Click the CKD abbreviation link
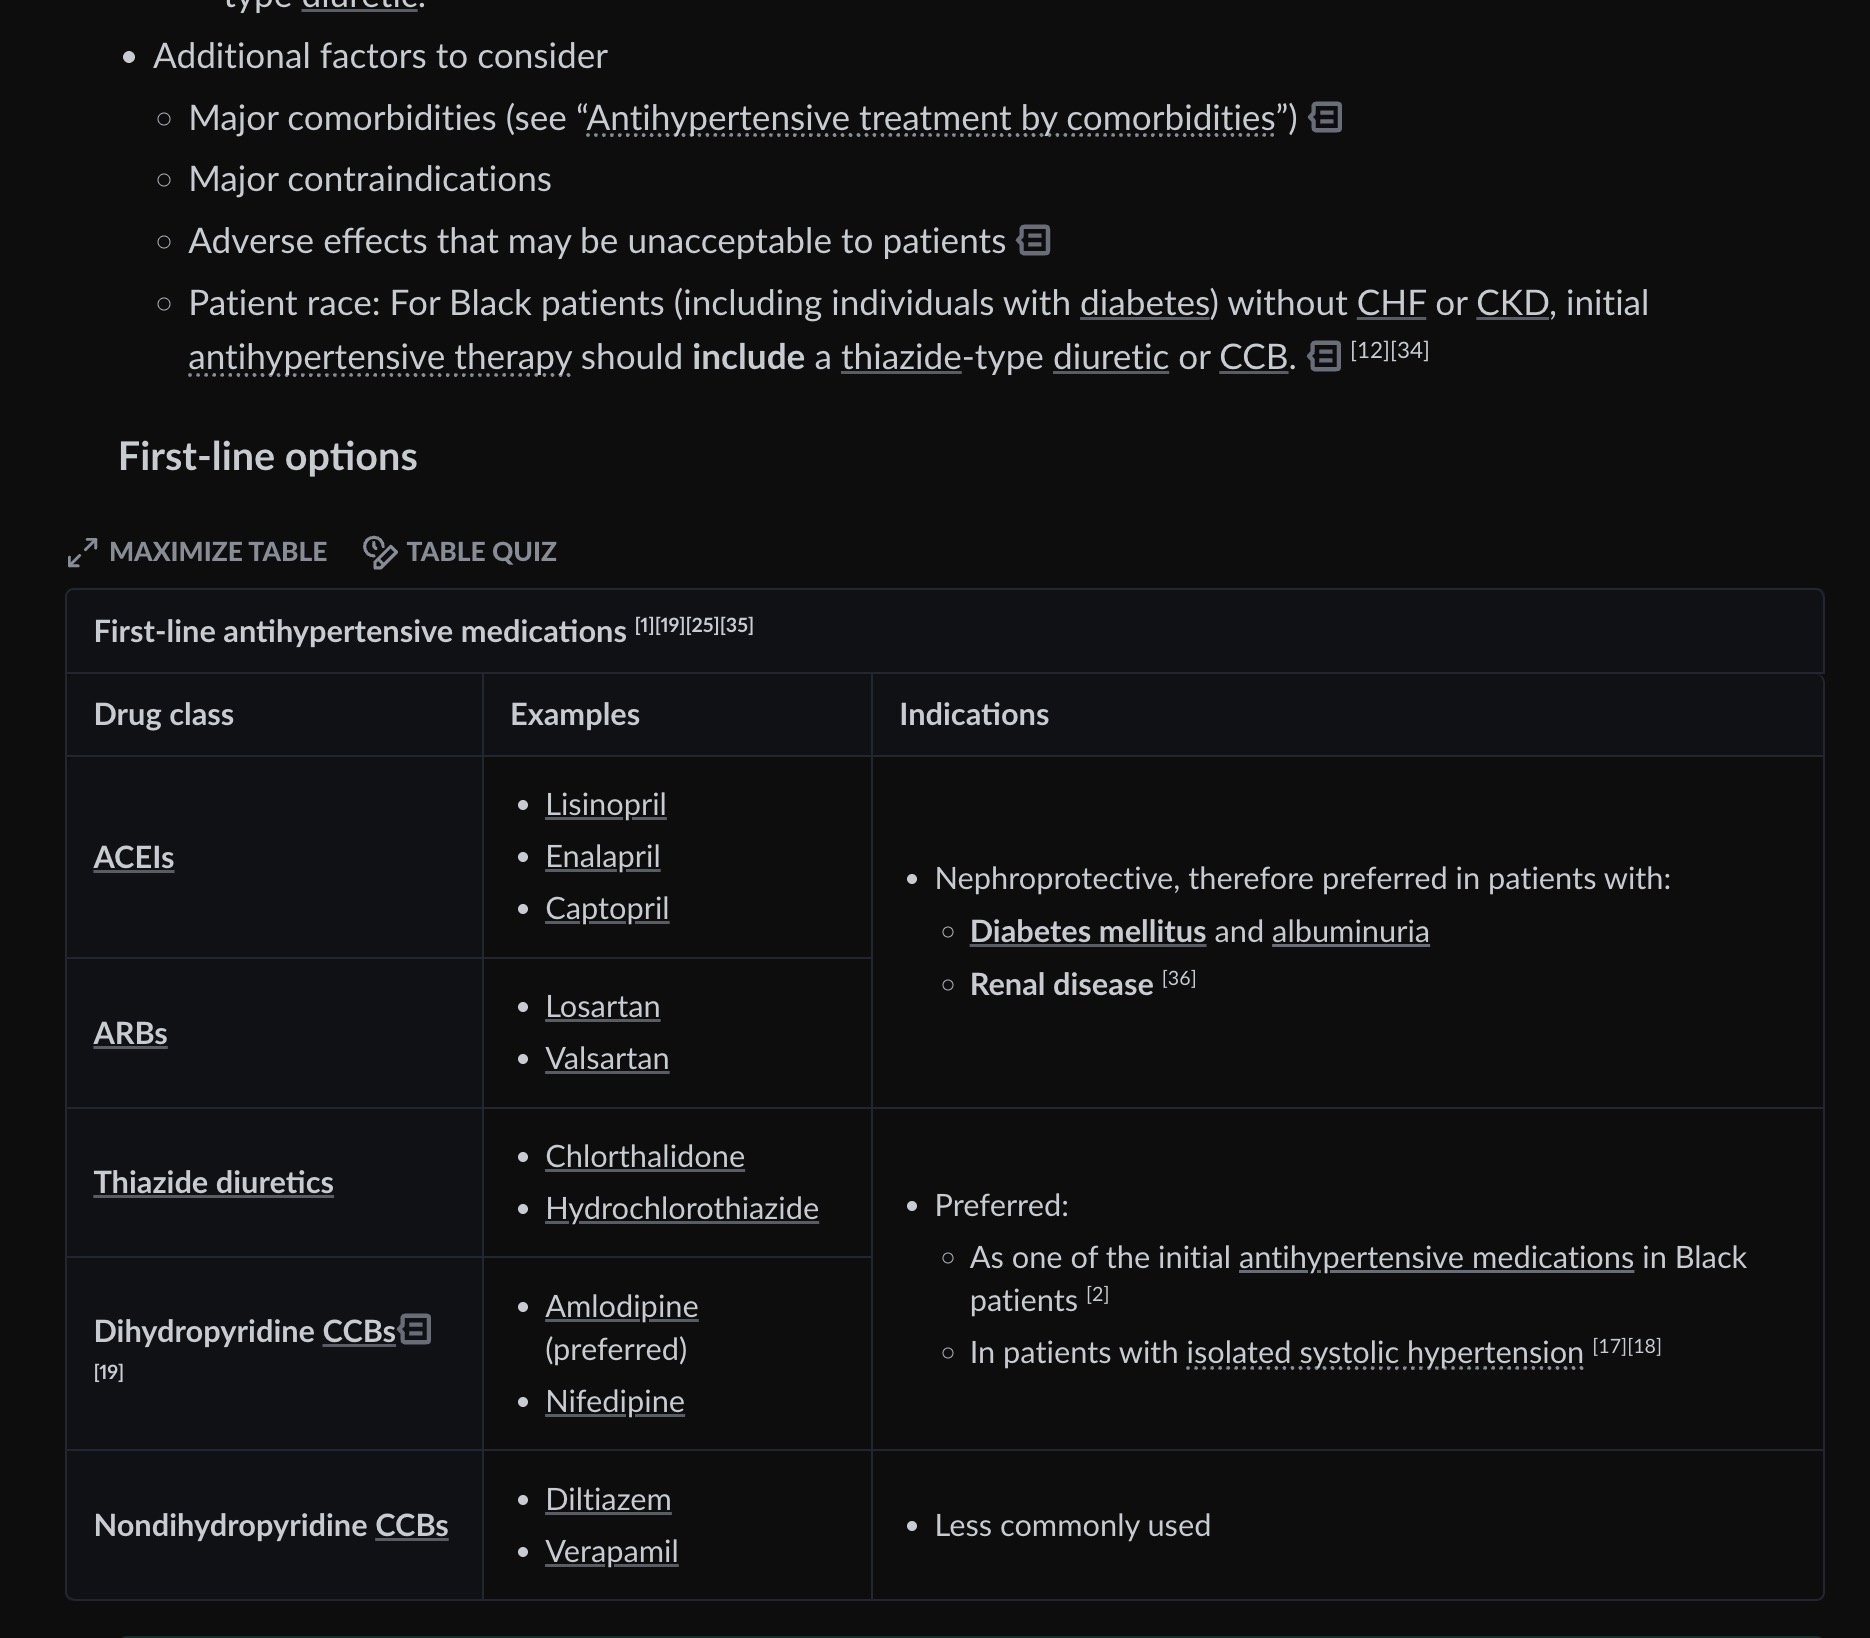Screen dimensions: 1870x1638 [1511, 304]
